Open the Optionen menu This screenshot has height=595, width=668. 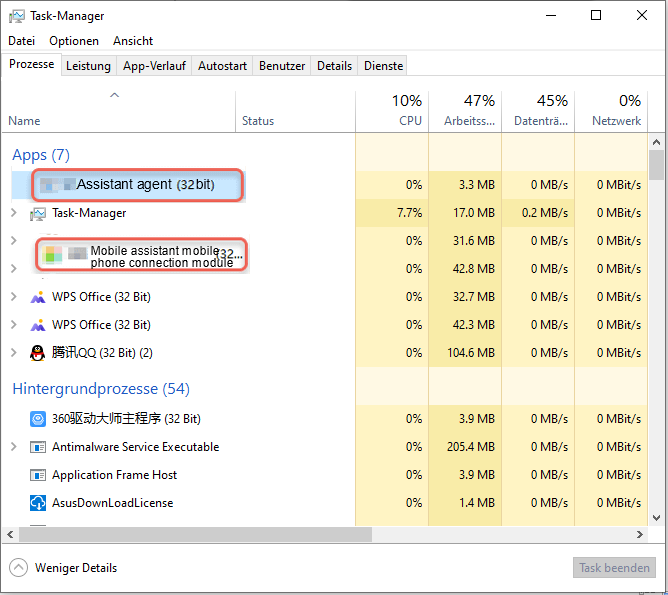[74, 41]
